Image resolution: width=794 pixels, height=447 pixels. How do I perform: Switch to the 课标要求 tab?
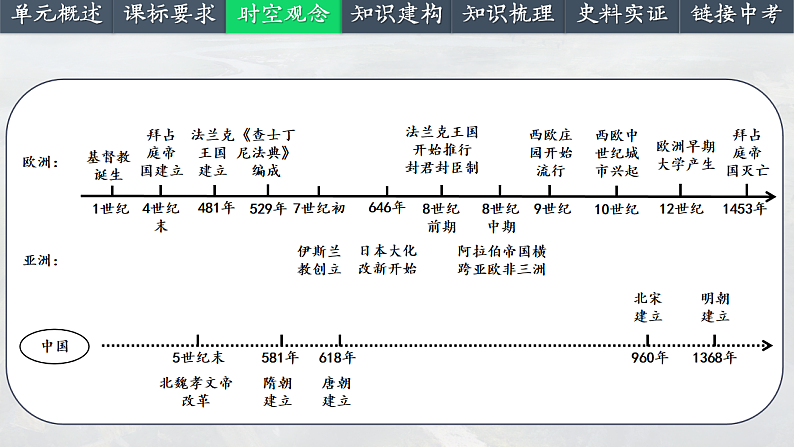click(169, 16)
